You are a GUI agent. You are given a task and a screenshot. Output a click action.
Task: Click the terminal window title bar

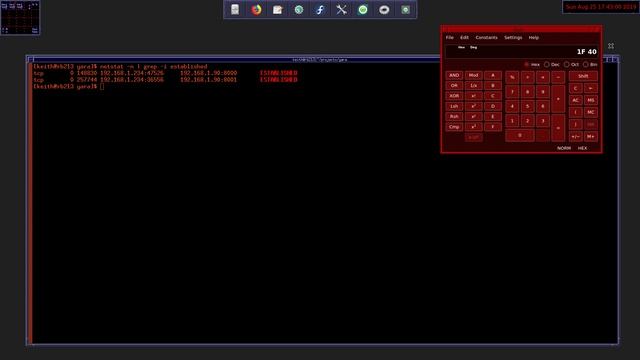click(x=320, y=60)
